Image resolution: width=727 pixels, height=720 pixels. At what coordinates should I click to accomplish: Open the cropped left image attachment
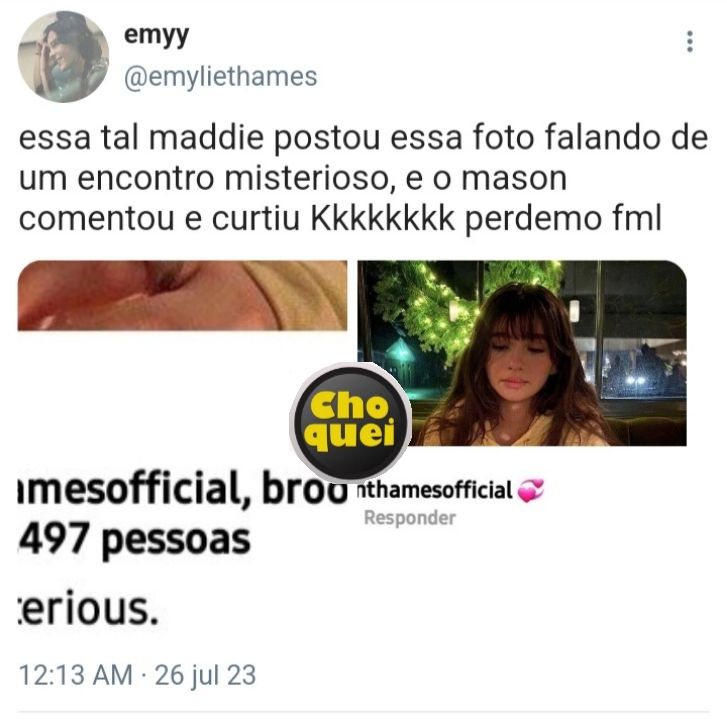pos(182,295)
